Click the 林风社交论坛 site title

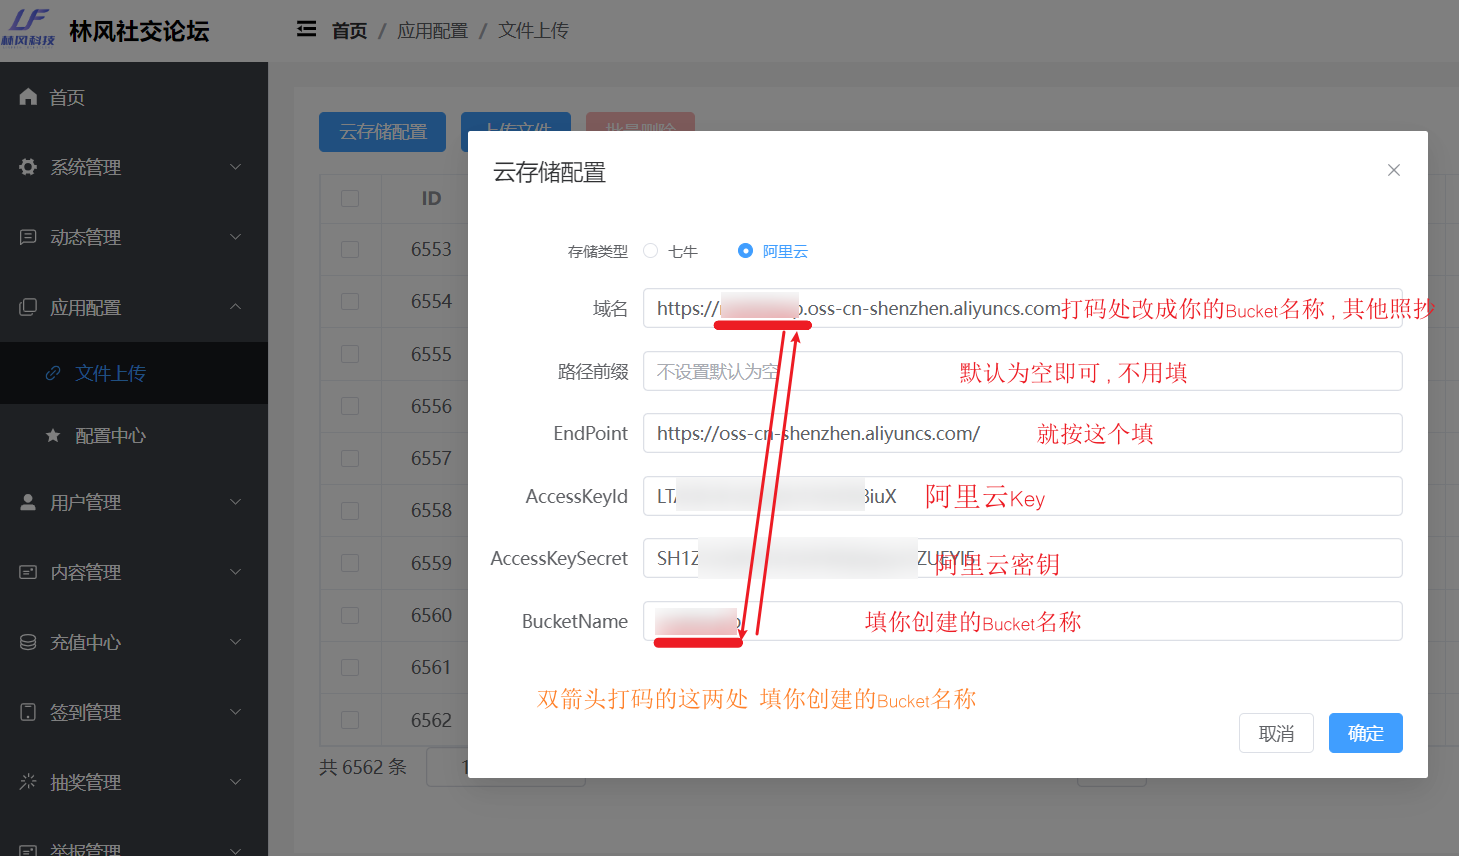(139, 31)
